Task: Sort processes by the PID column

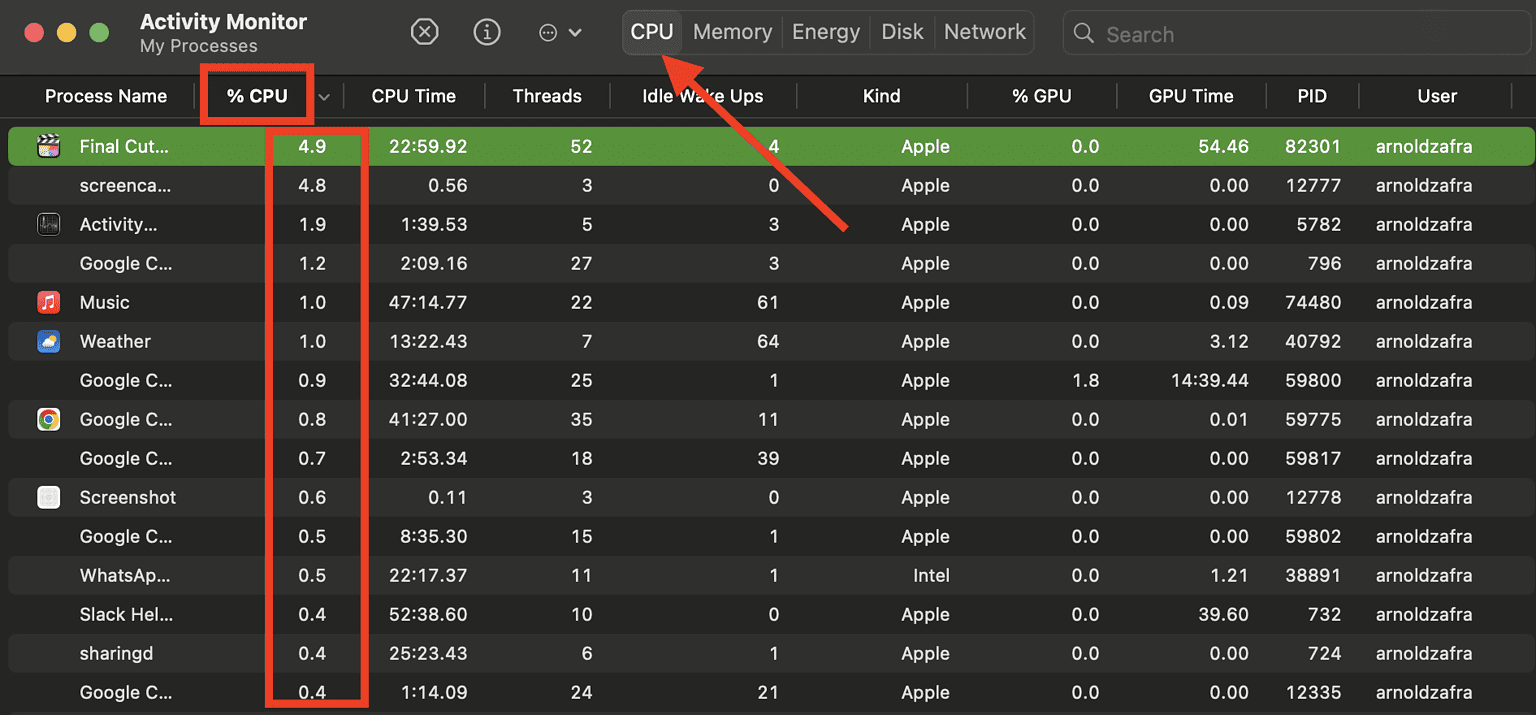Action: coord(1312,95)
